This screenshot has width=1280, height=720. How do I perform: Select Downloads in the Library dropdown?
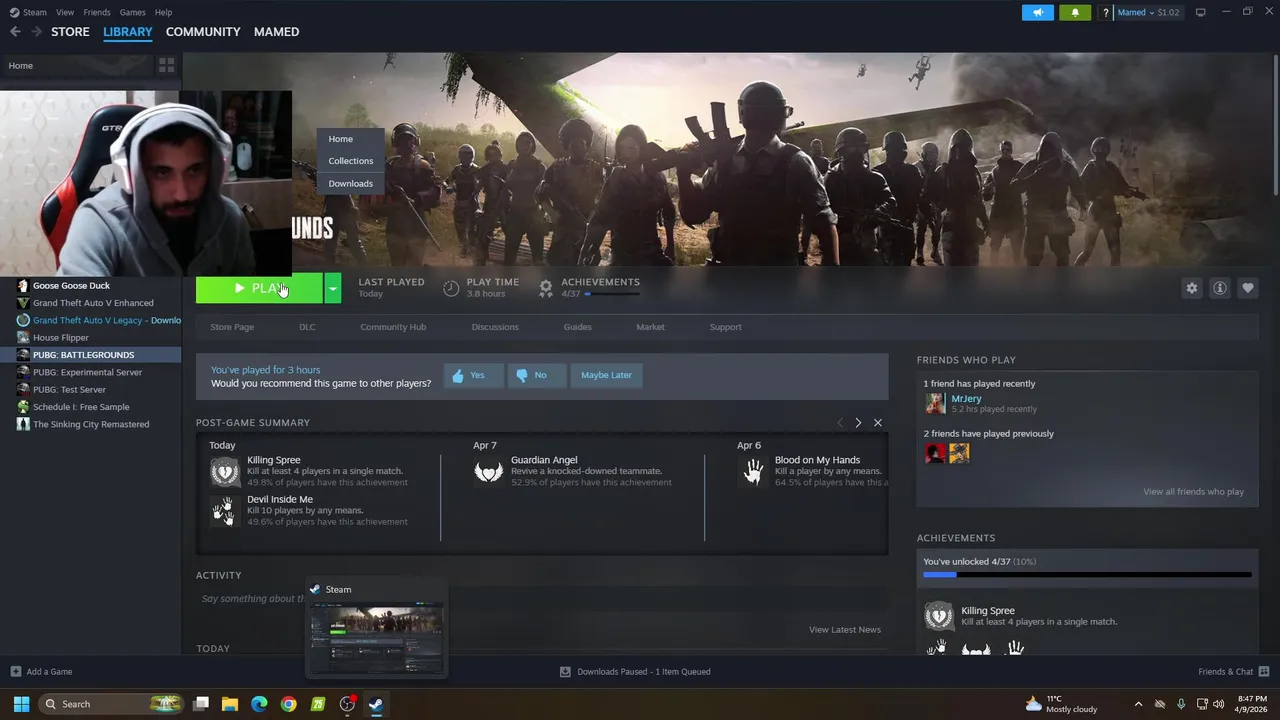point(351,183)
